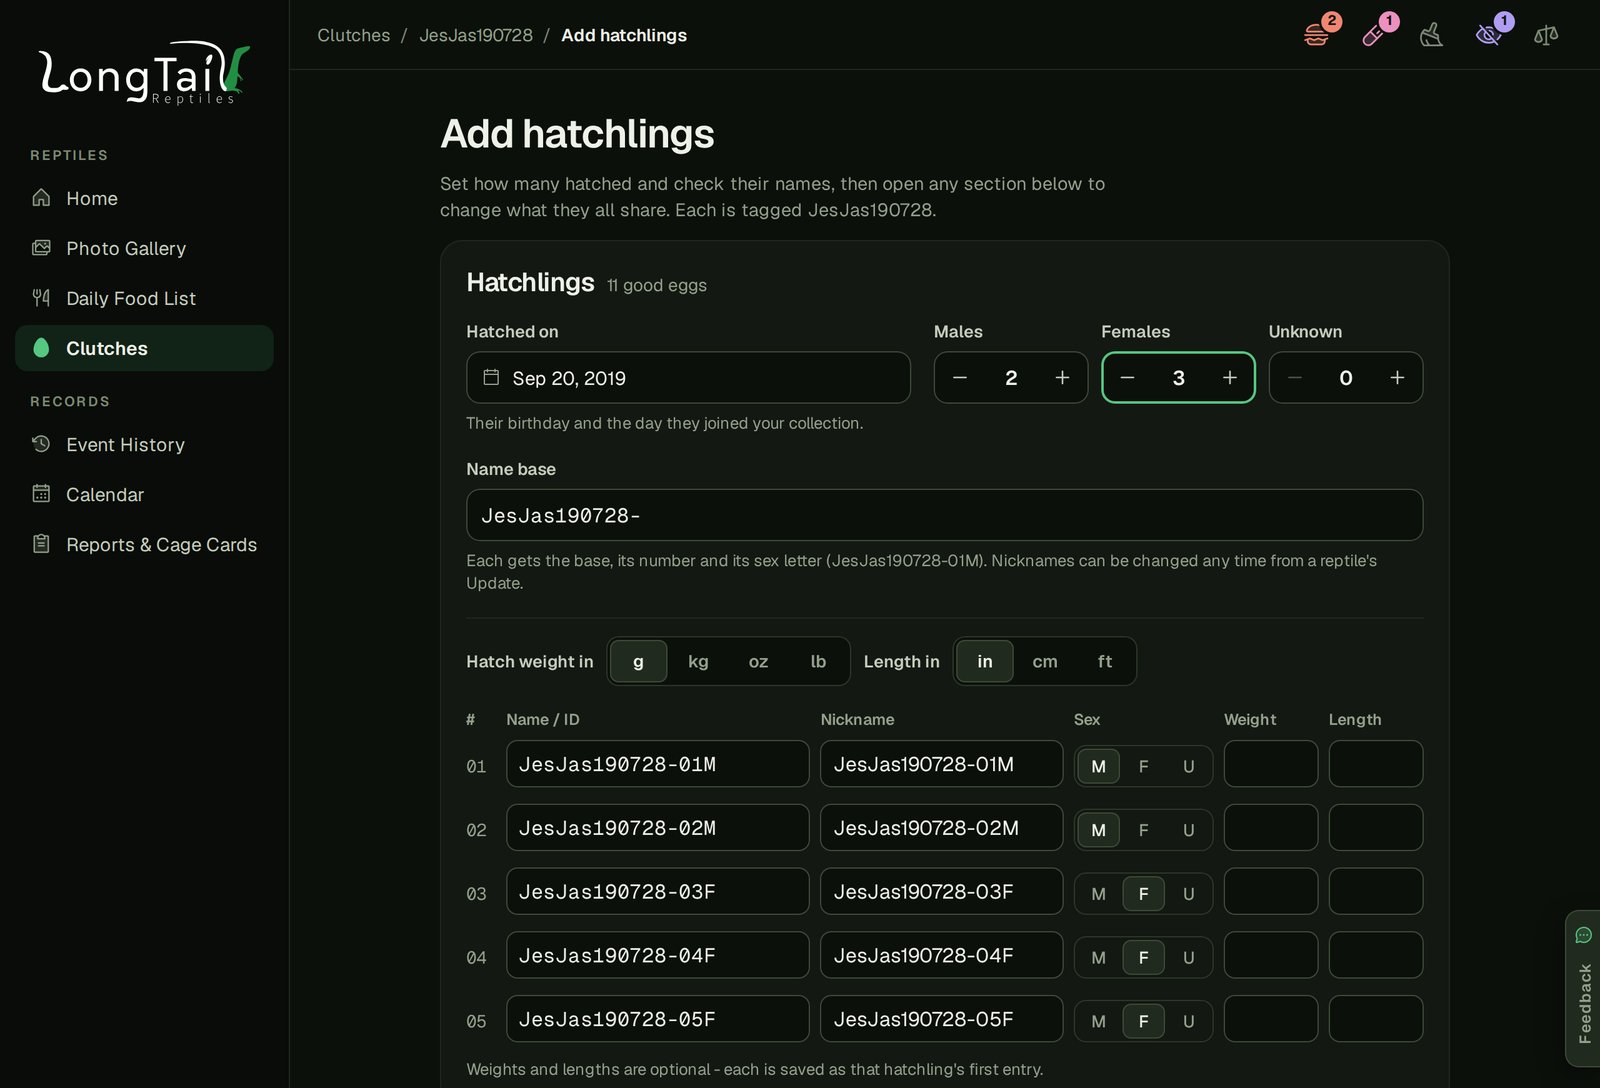Screen dimensions: 1600x1088
Task: Select Clutches in sidebar
Action: coord(144,348)
